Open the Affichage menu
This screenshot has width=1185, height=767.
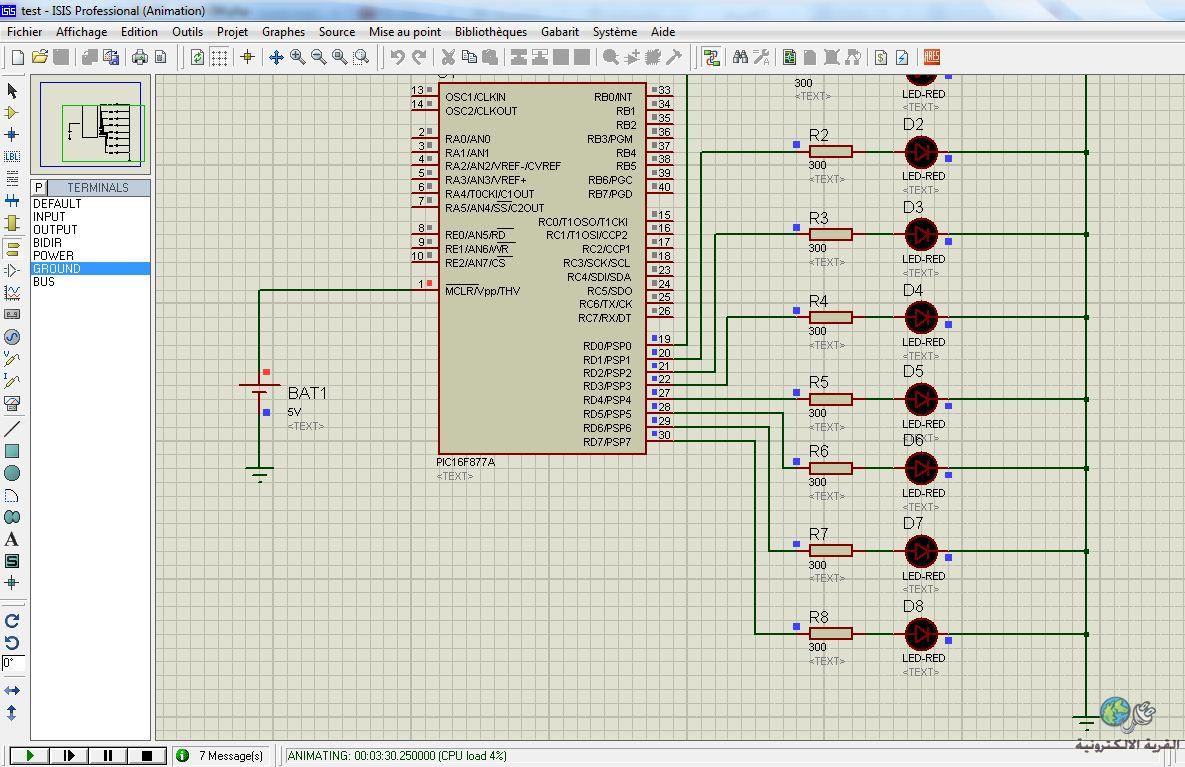pyautogui.click(x=82, y=32)
